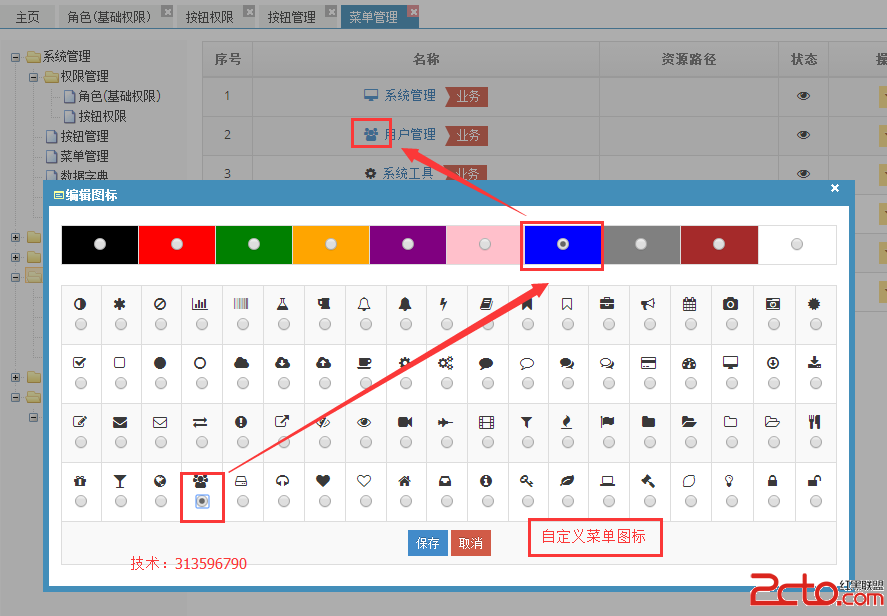
Task: Select the desktop monitor icon in the grid
Action: tap(730, 363)
